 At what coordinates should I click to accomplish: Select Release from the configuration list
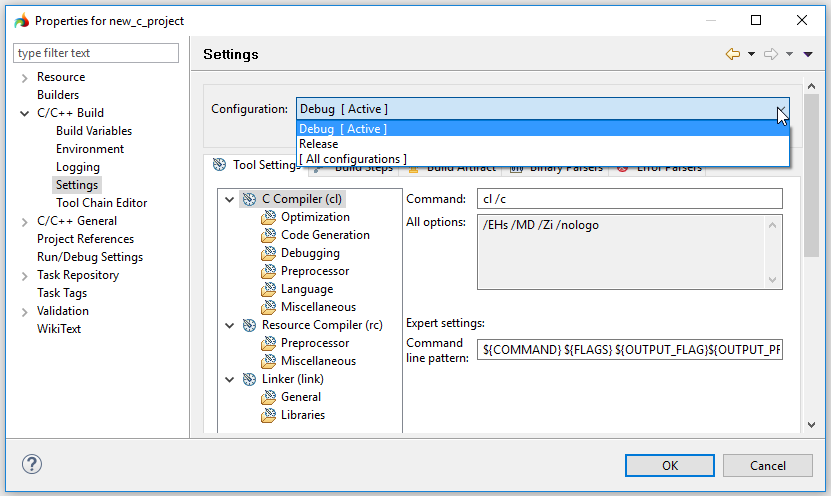click(x=319, y=144)
